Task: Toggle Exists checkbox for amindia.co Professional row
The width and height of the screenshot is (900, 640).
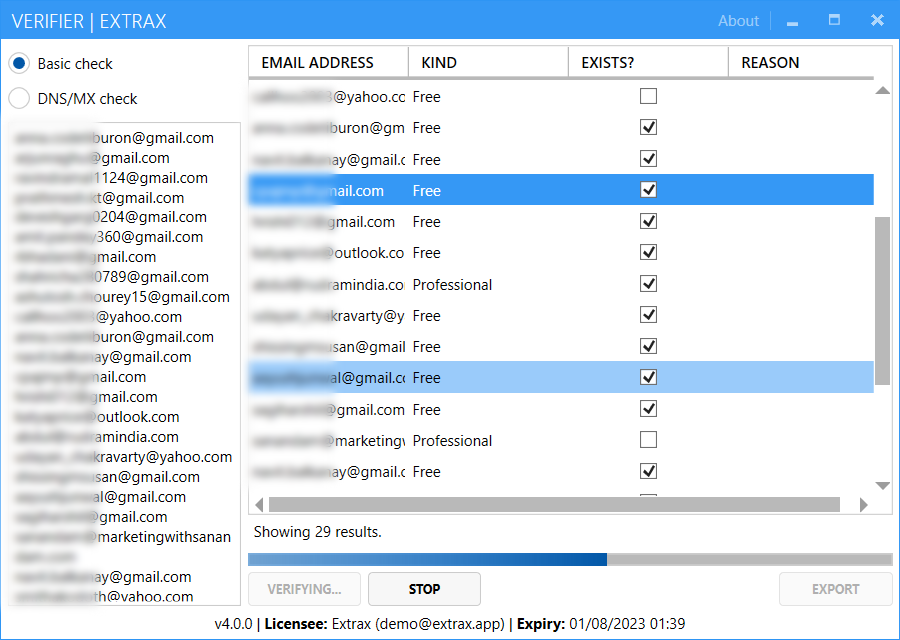Action: [648, 284]
